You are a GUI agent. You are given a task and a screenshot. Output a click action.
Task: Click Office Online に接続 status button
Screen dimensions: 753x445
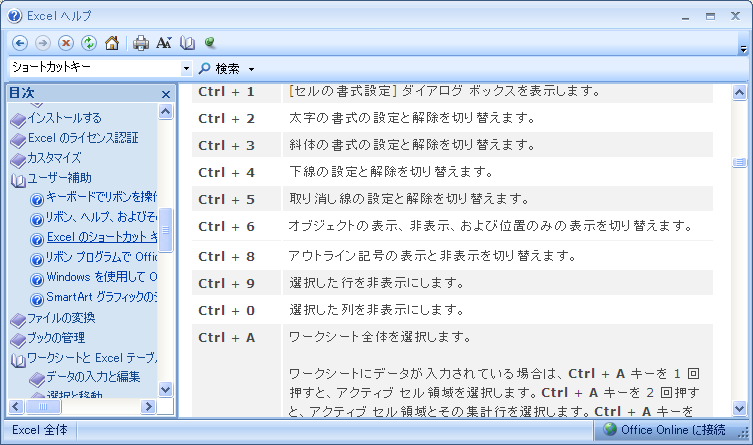click(665, 430)
